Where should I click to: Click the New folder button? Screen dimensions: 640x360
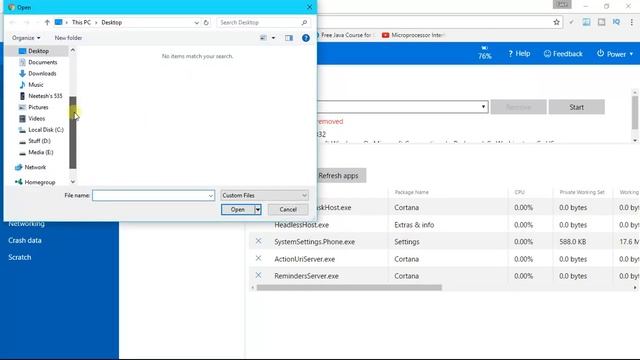pos(68,38)
